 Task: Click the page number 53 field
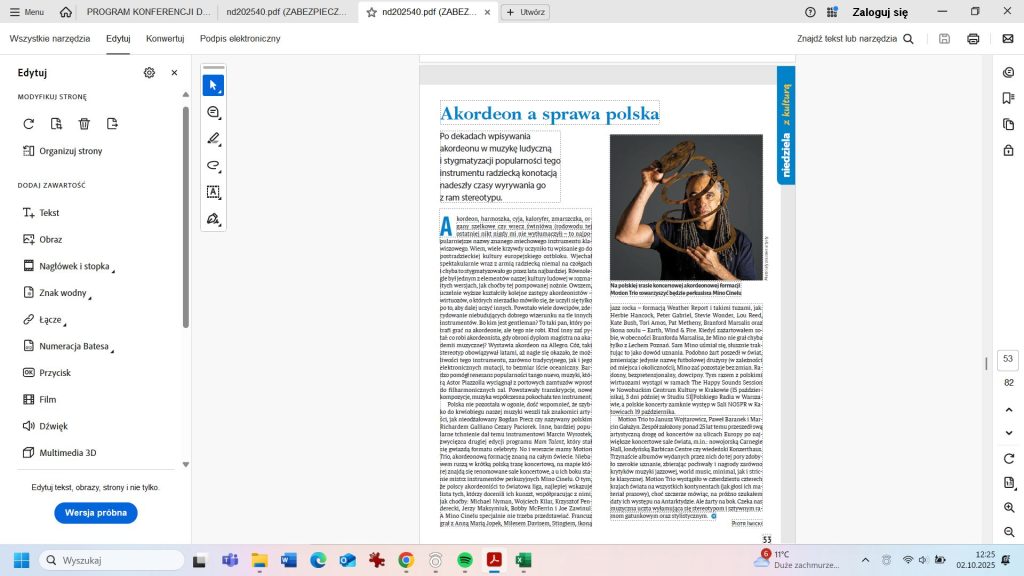pyautogui.click(x=1007, y=359)
